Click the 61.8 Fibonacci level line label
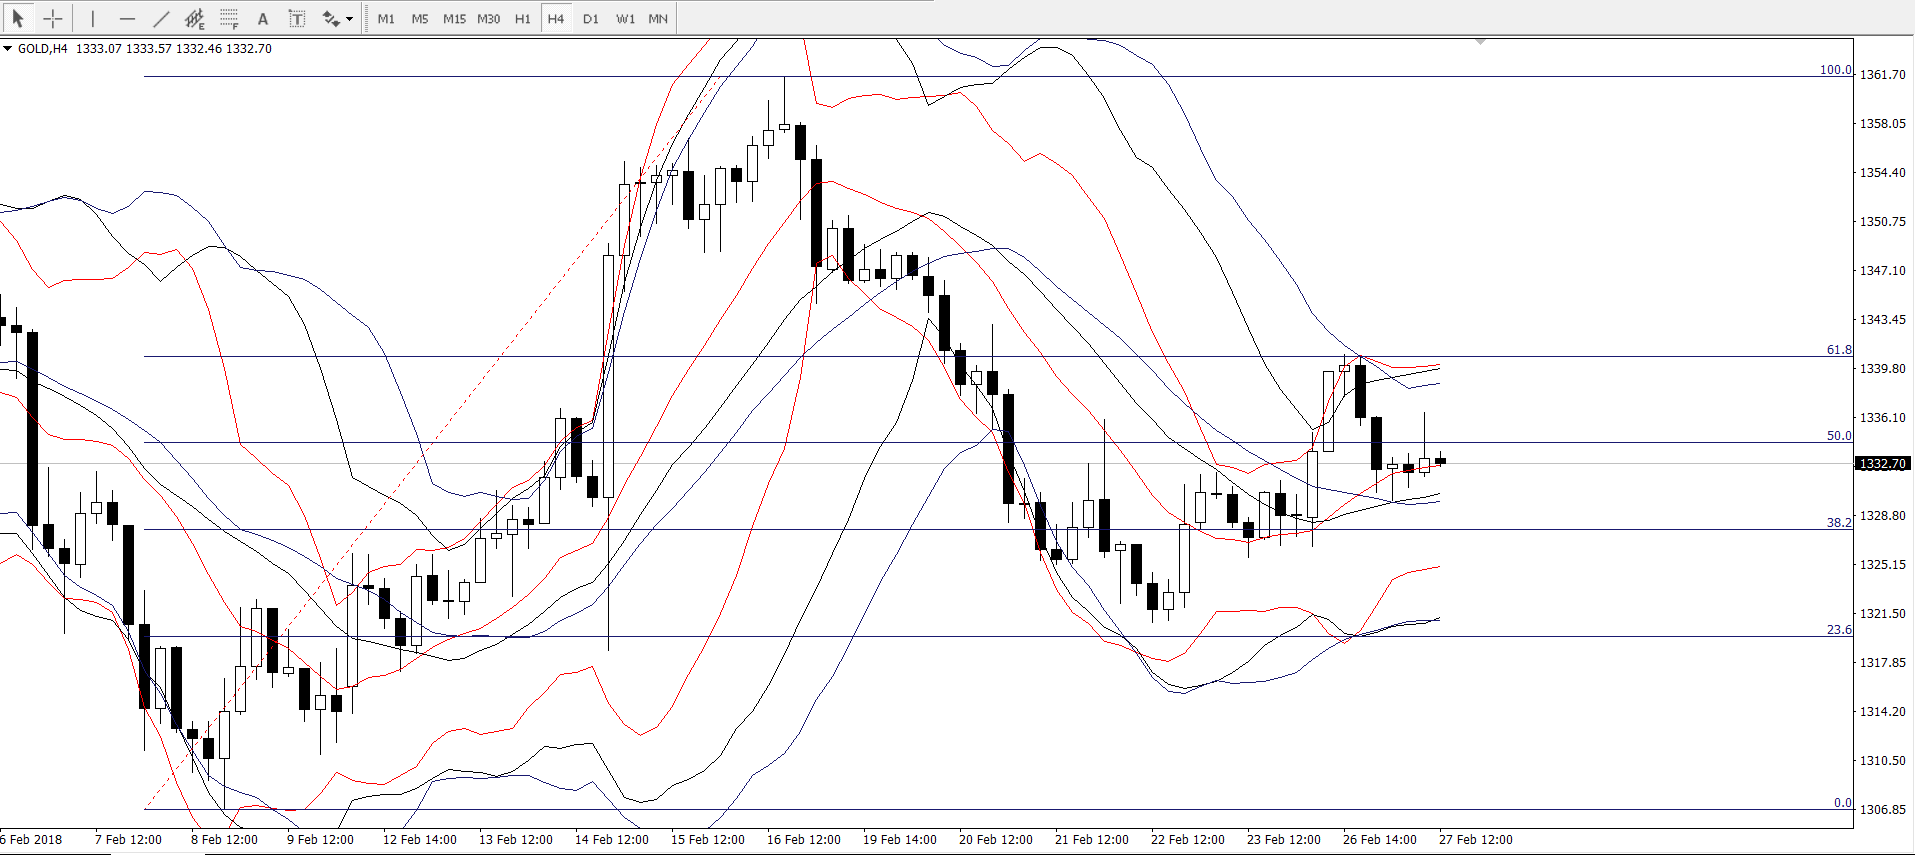This screenshot has height=855, width=1915. tap(1838, 349)
